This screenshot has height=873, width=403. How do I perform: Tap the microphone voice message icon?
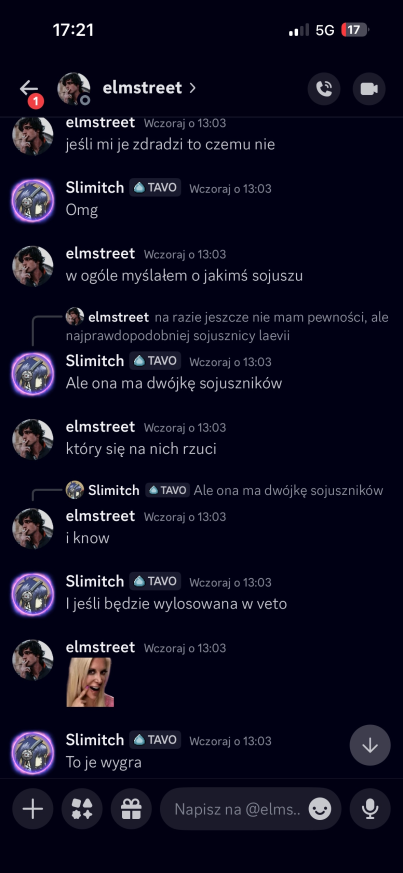(370, 808)
